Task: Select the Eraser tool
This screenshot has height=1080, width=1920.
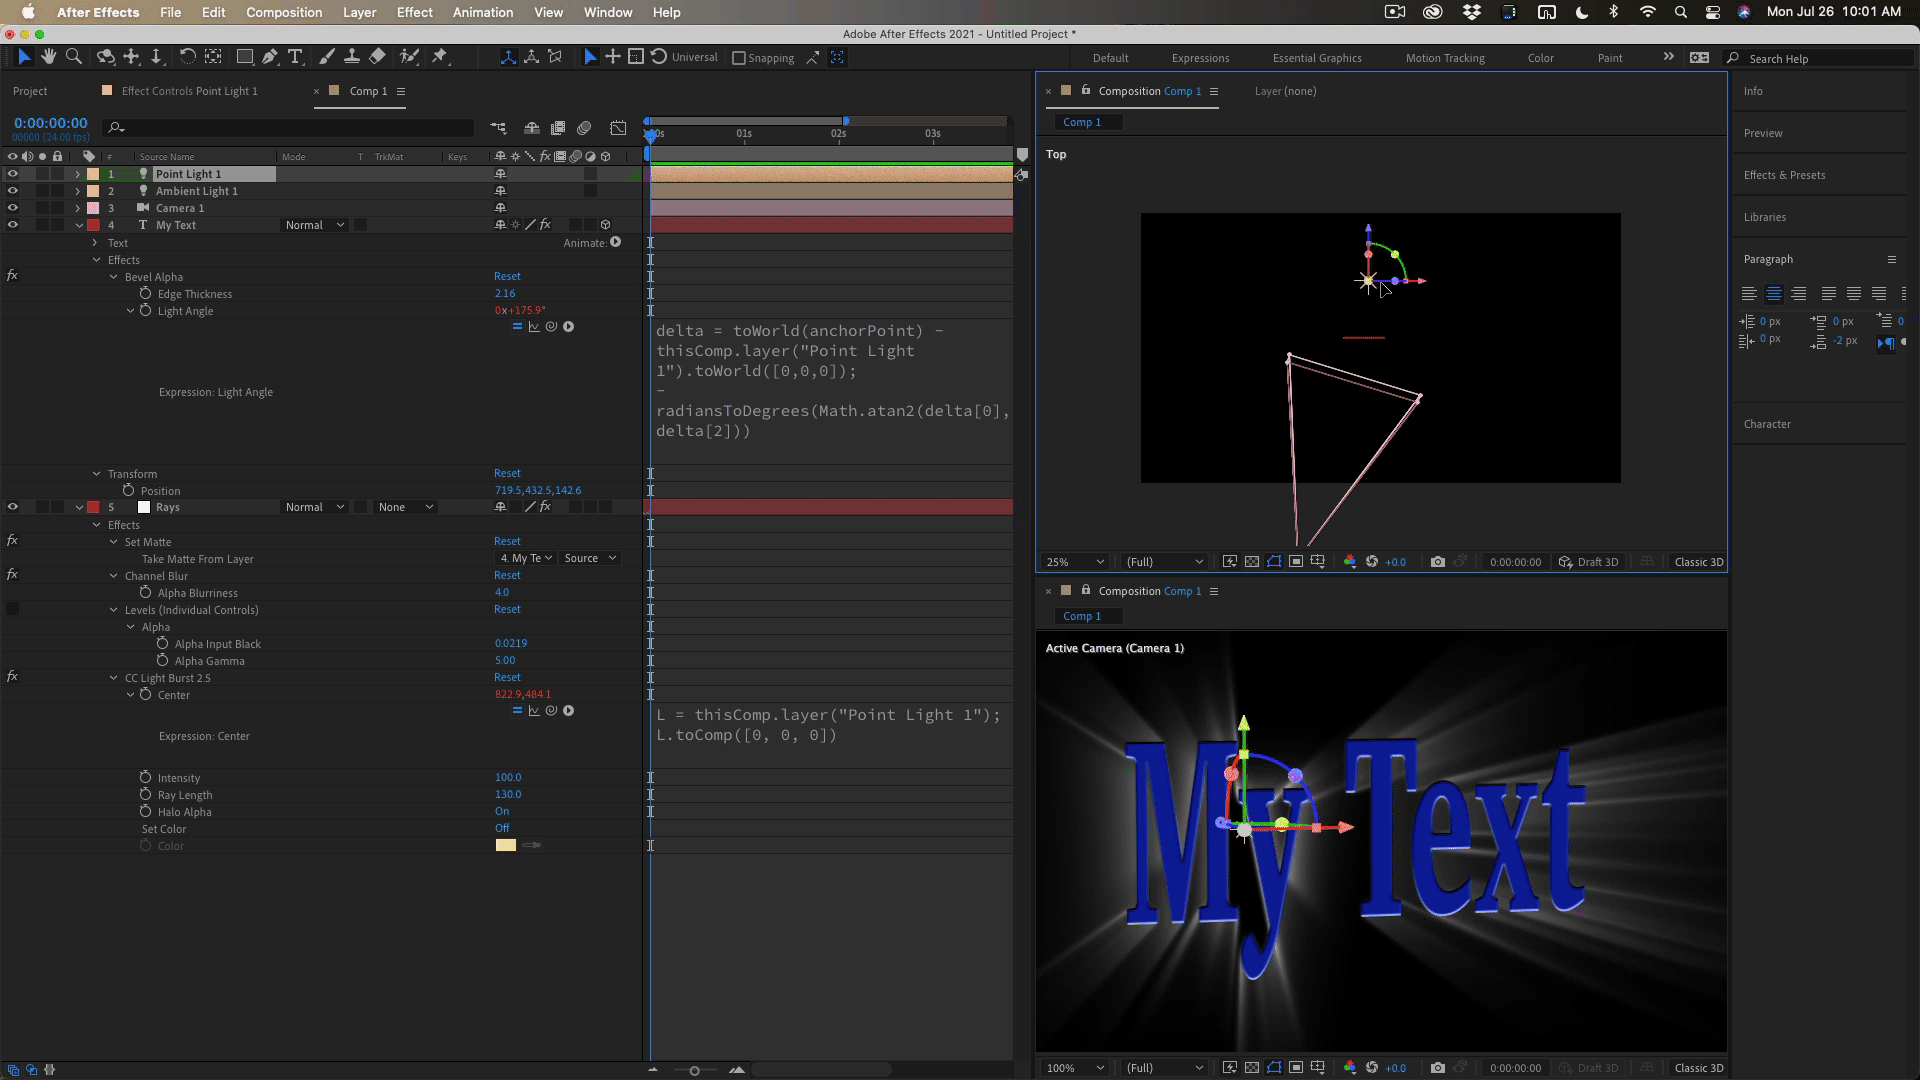Action: pos(377,57)
